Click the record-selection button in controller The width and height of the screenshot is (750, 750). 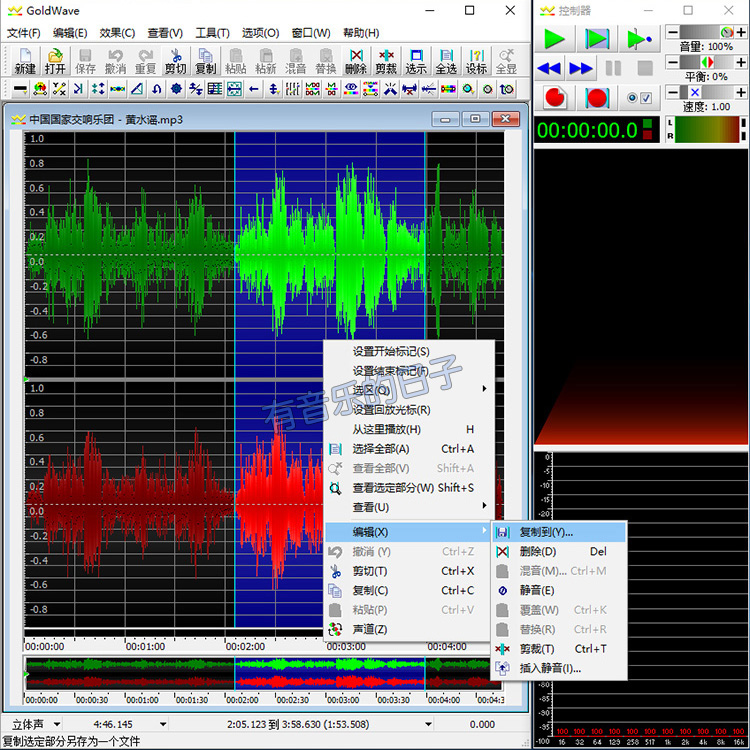pos(597,98)
